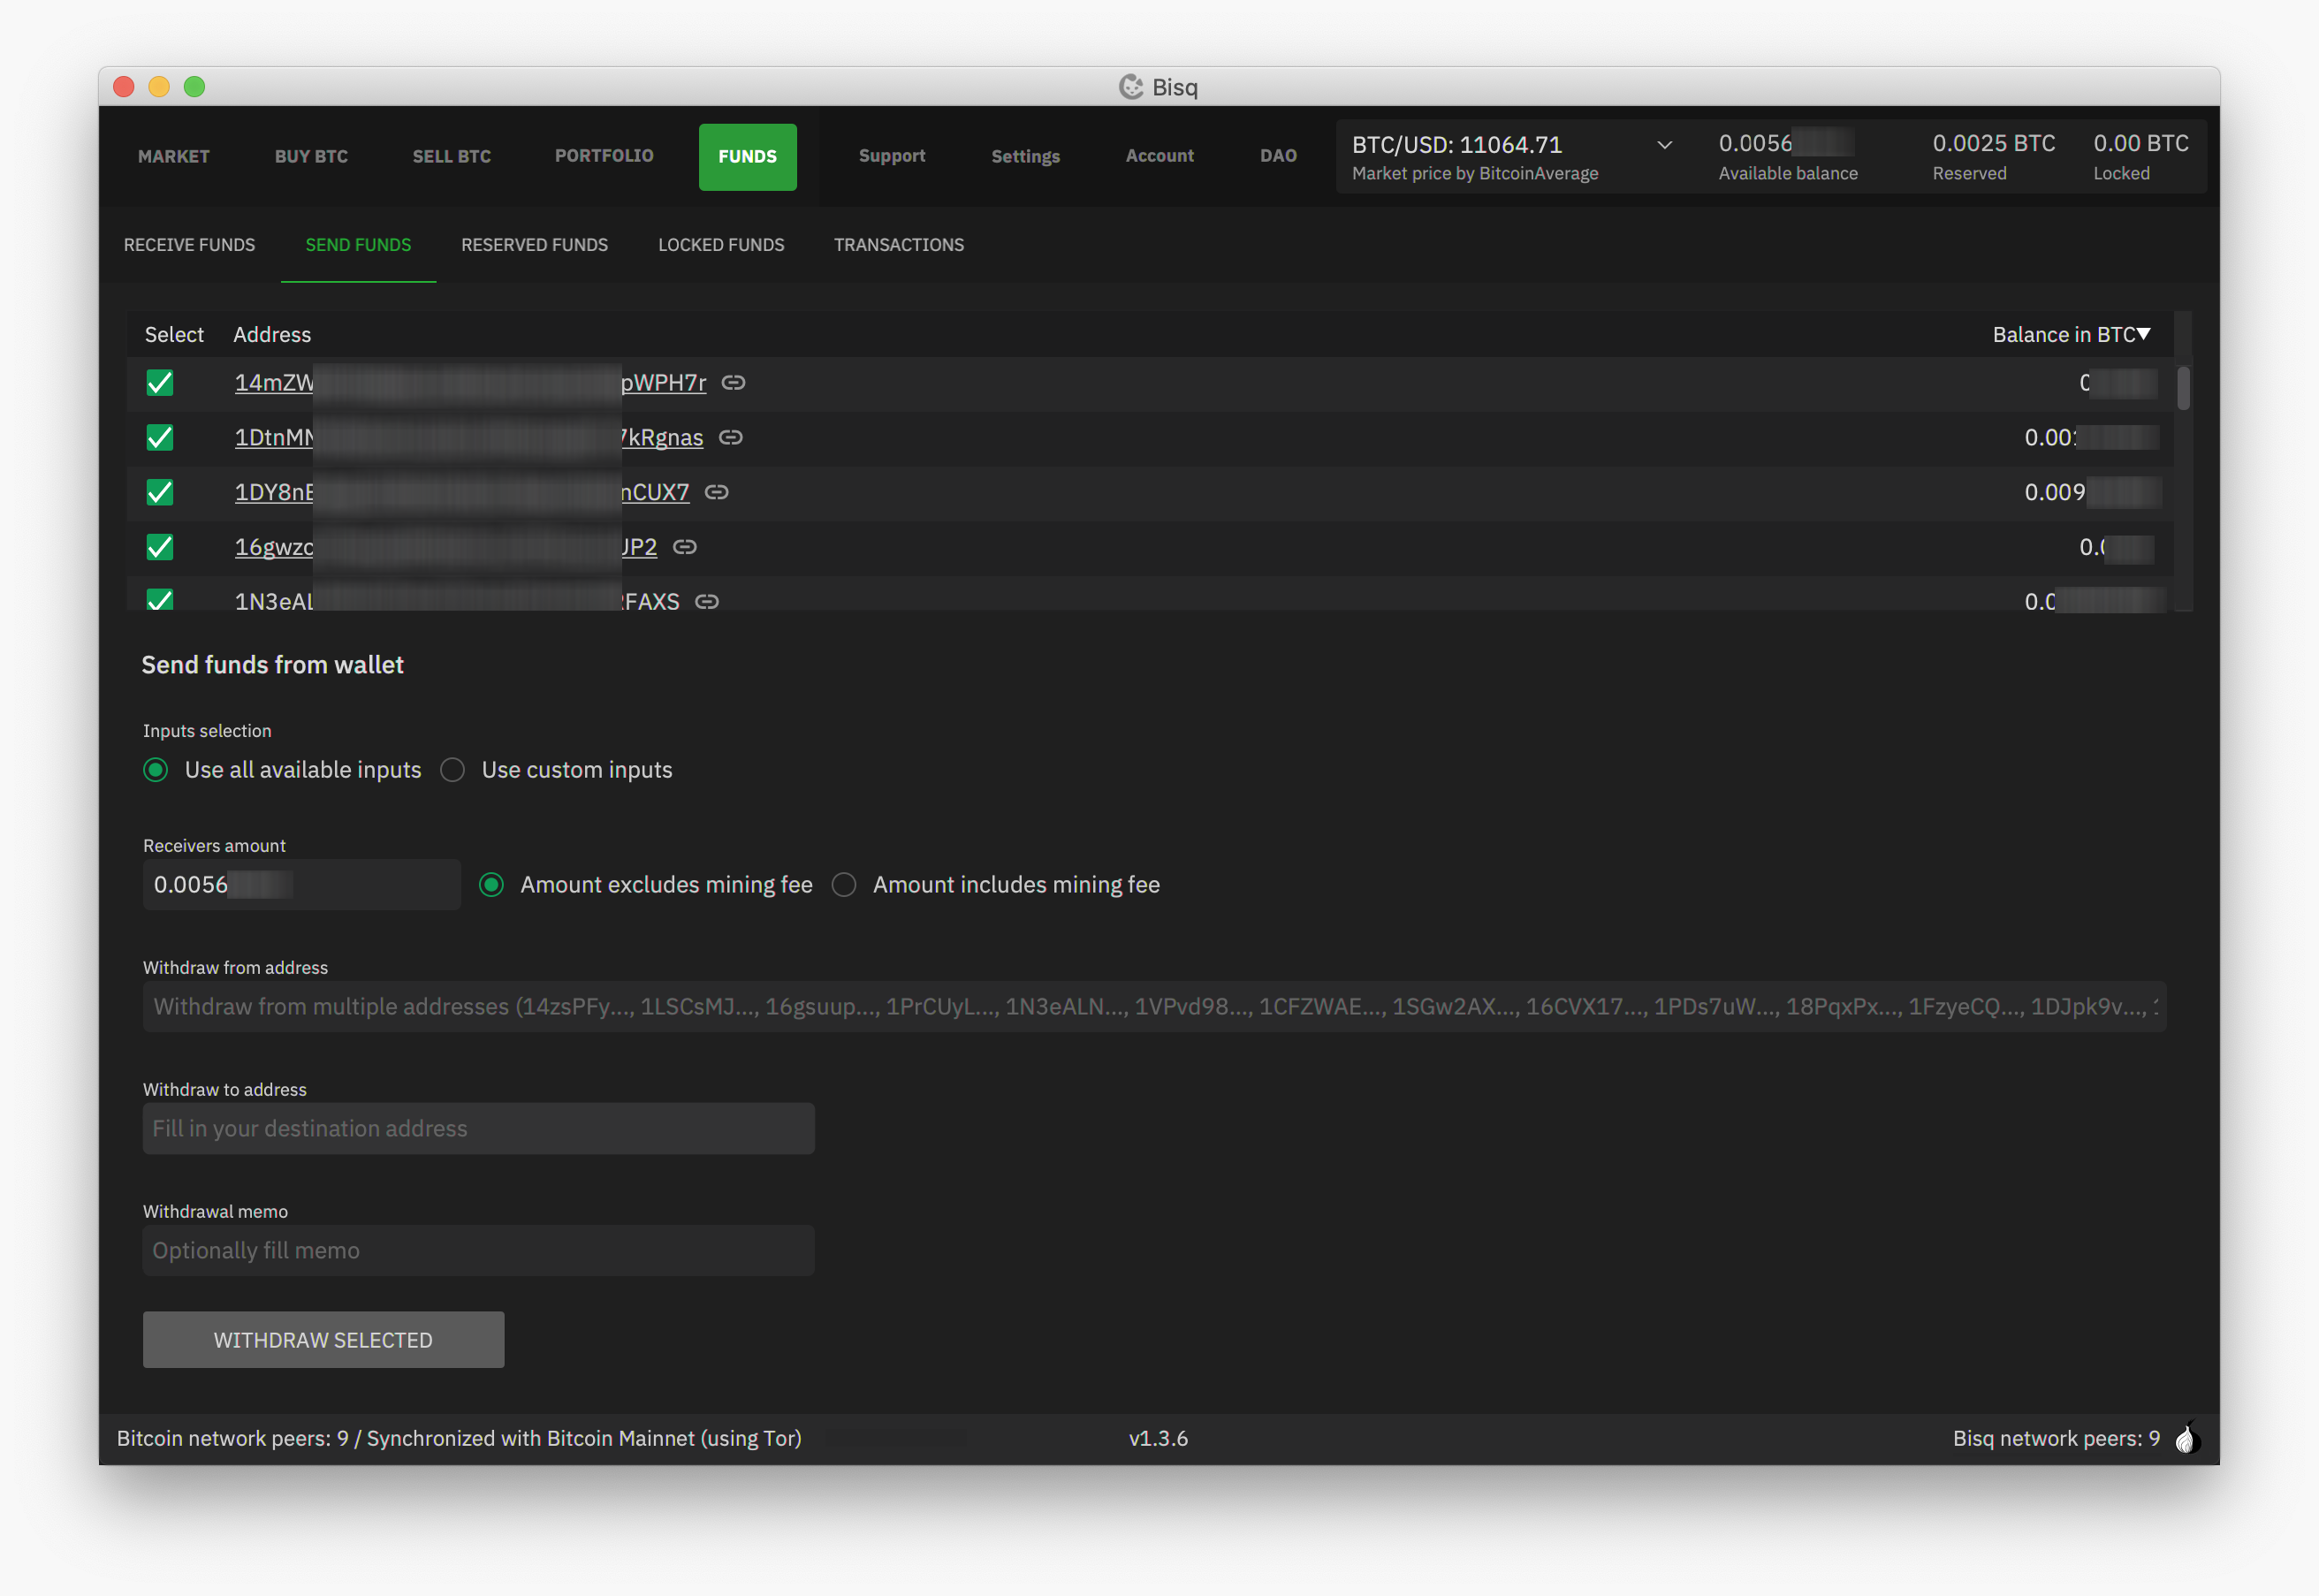2319x1596 pixels.
Task: Choose Amount includes mining fee
Action: point(844,885)
